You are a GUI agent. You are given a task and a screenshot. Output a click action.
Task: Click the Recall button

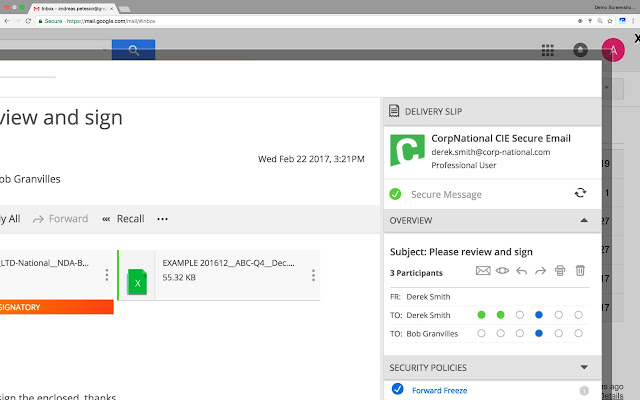(x=122, y=219)
